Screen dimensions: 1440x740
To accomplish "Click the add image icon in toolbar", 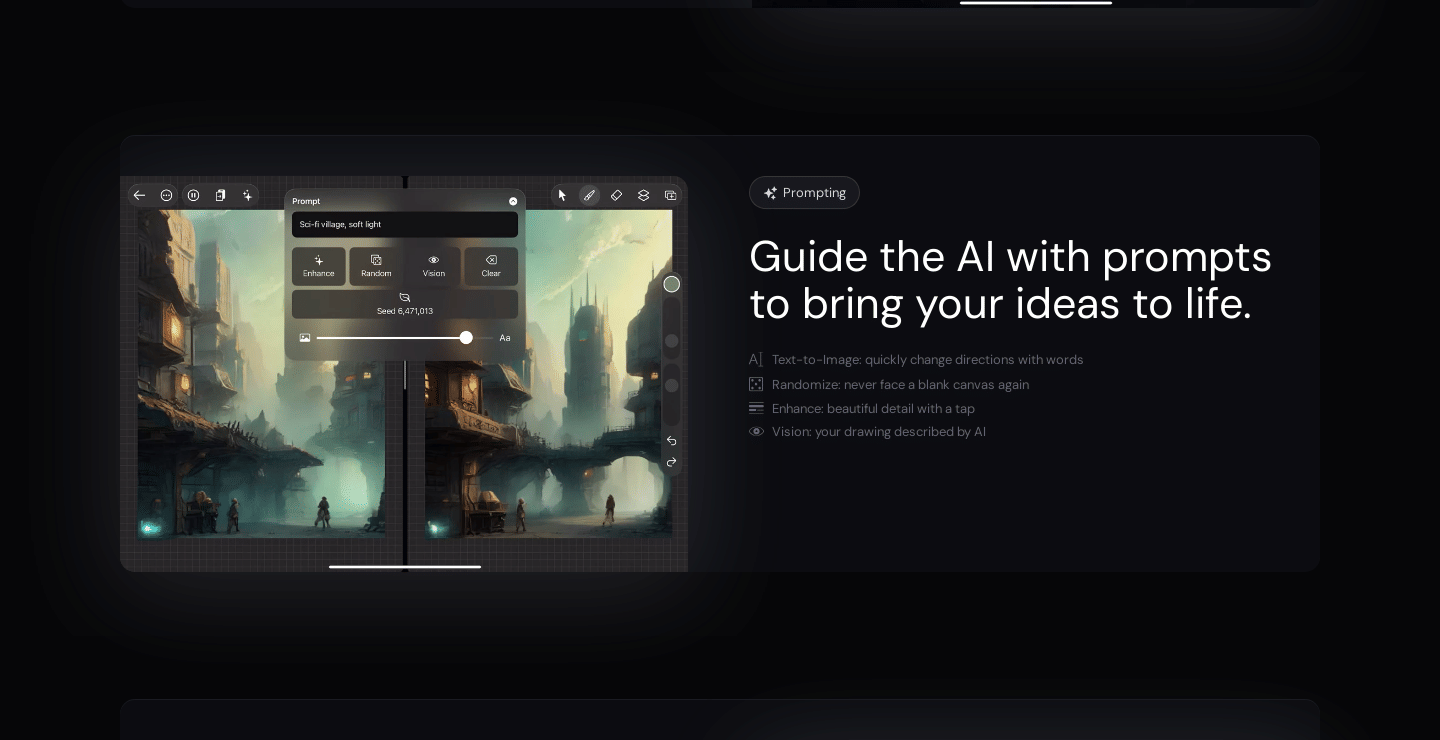I will 670,195.
